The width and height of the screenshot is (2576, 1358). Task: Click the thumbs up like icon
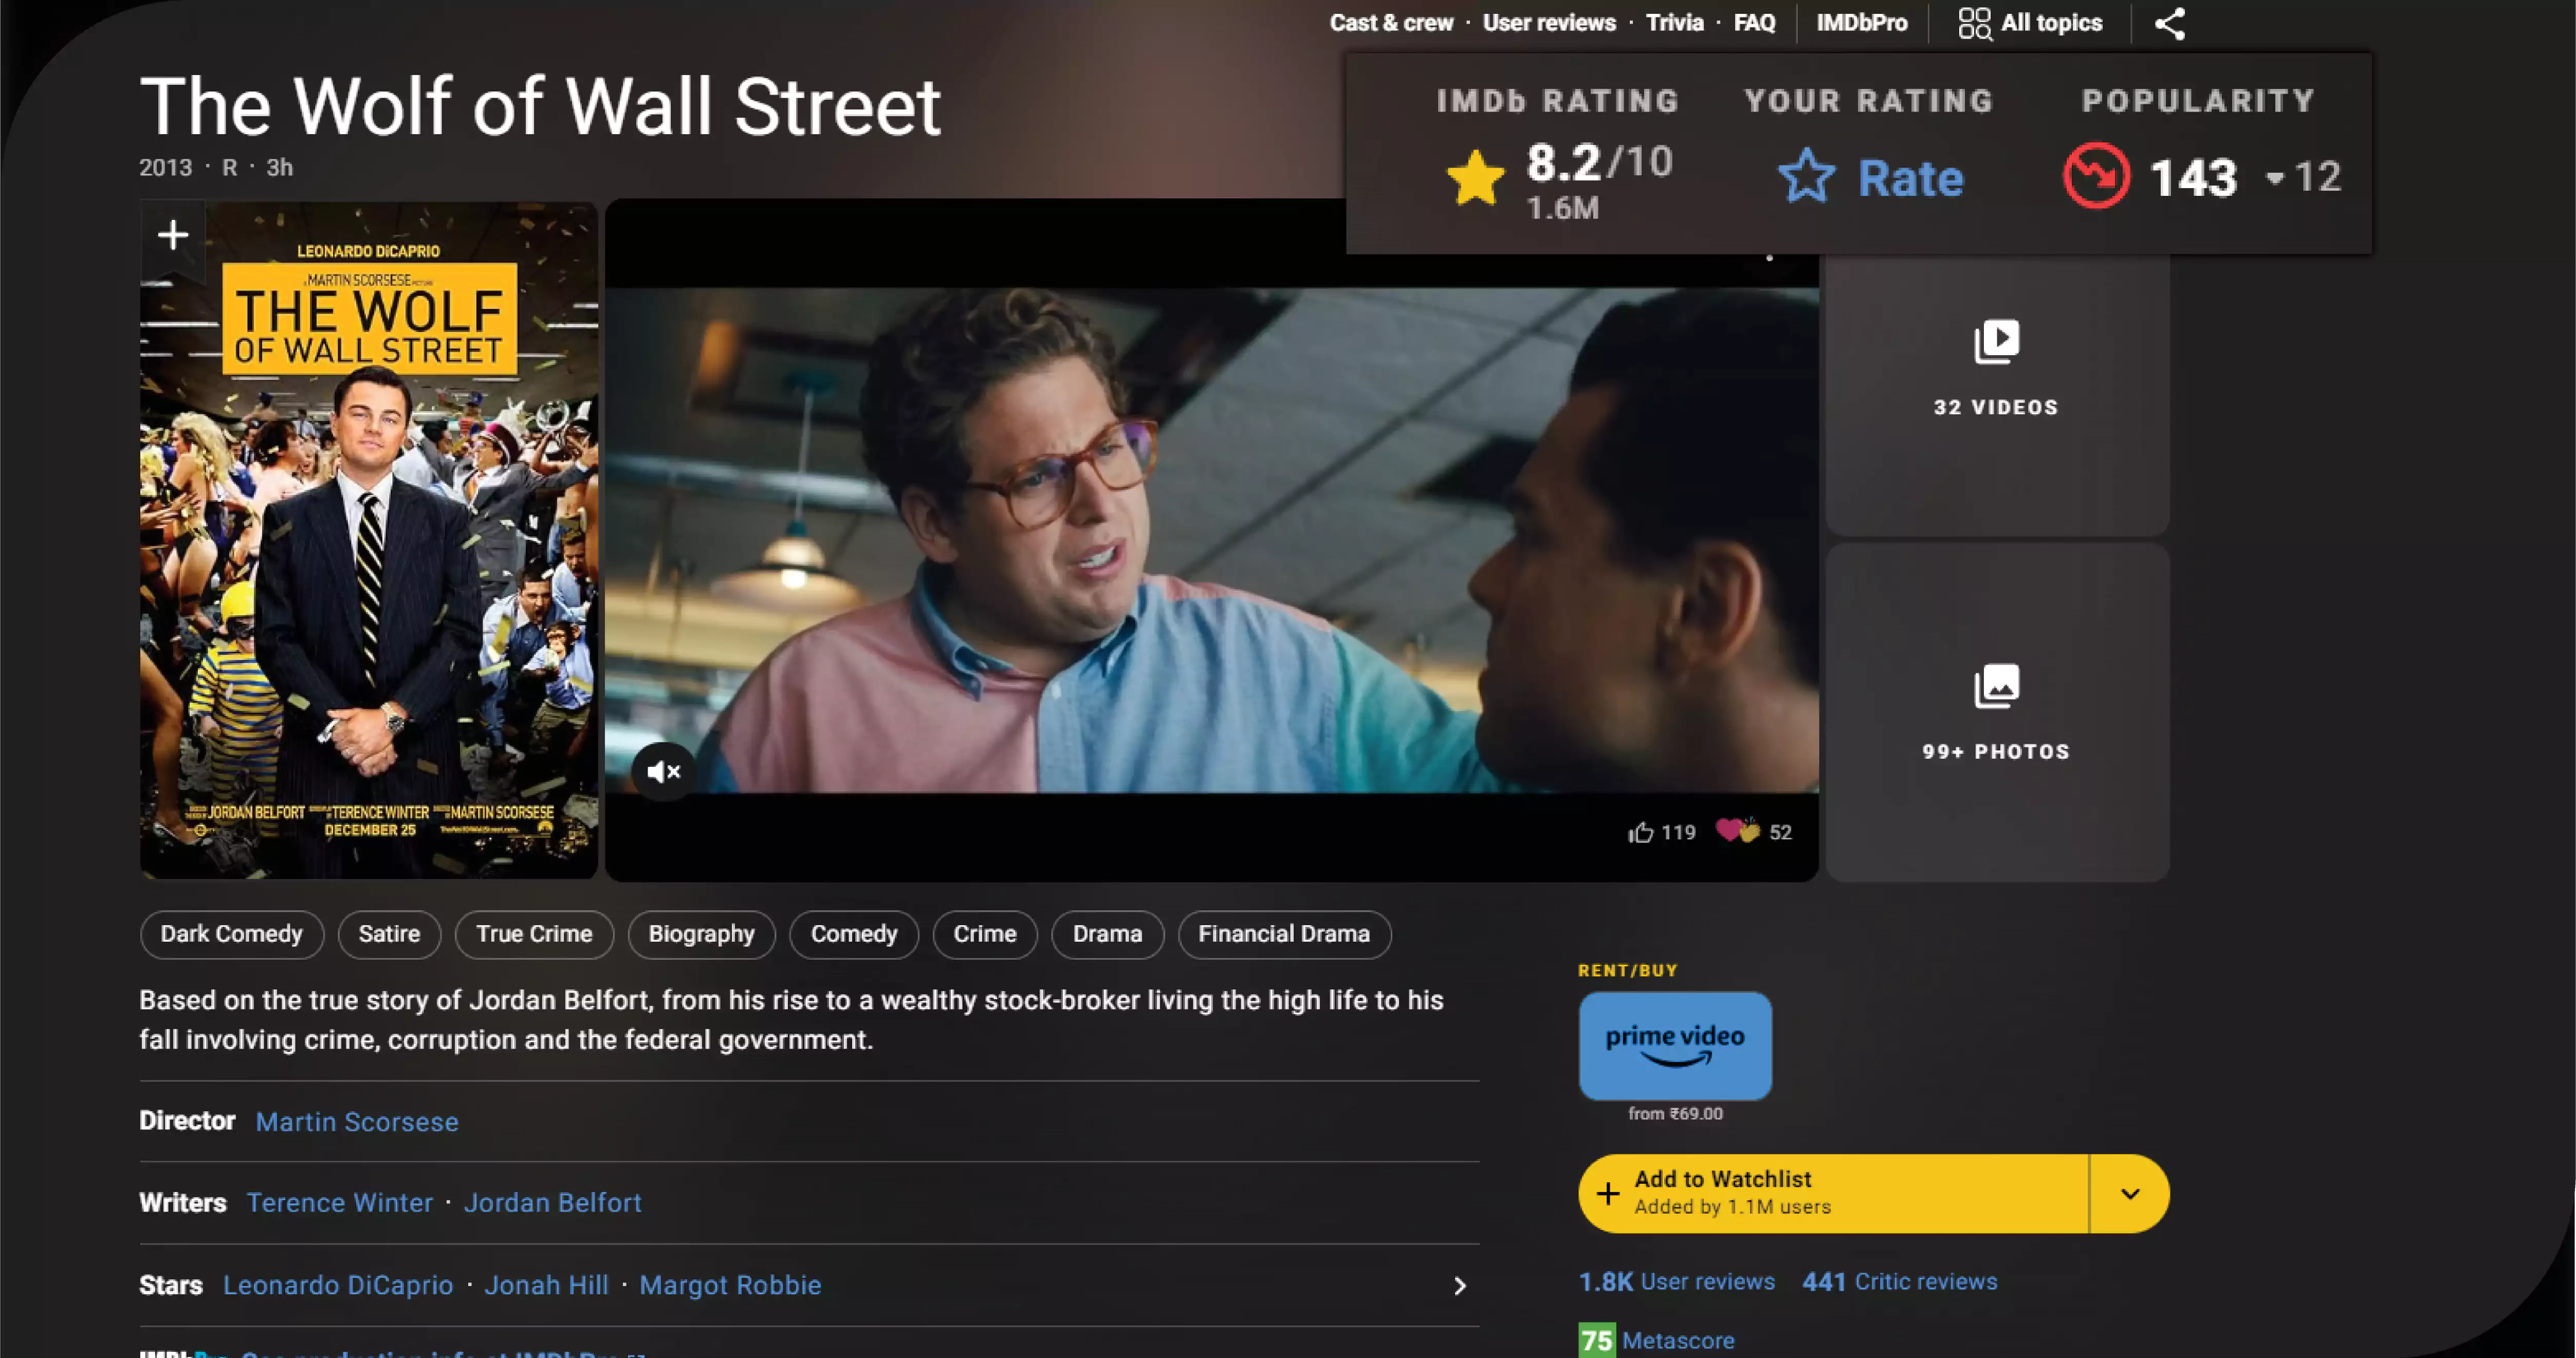[x=1640, y=832]
